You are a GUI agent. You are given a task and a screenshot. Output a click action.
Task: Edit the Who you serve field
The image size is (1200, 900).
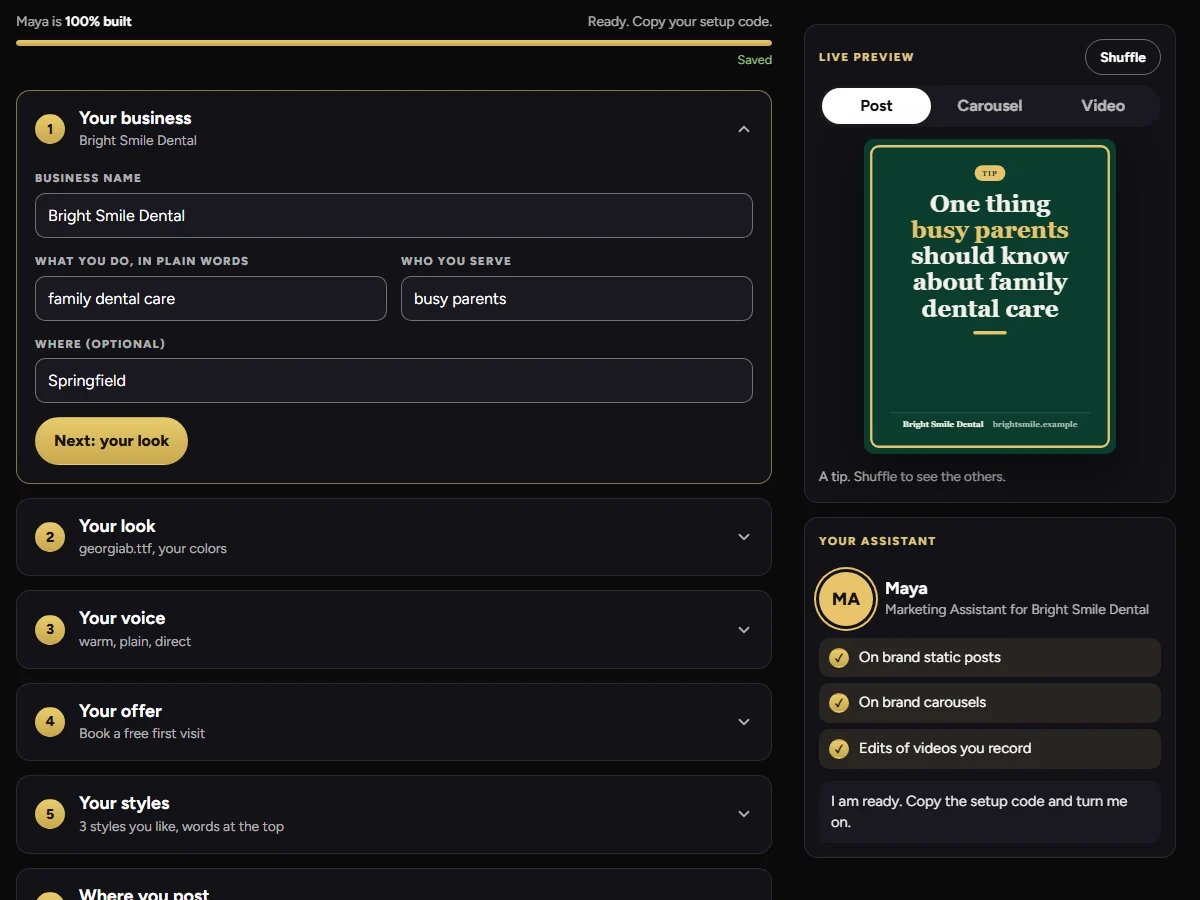pos(577,299)
